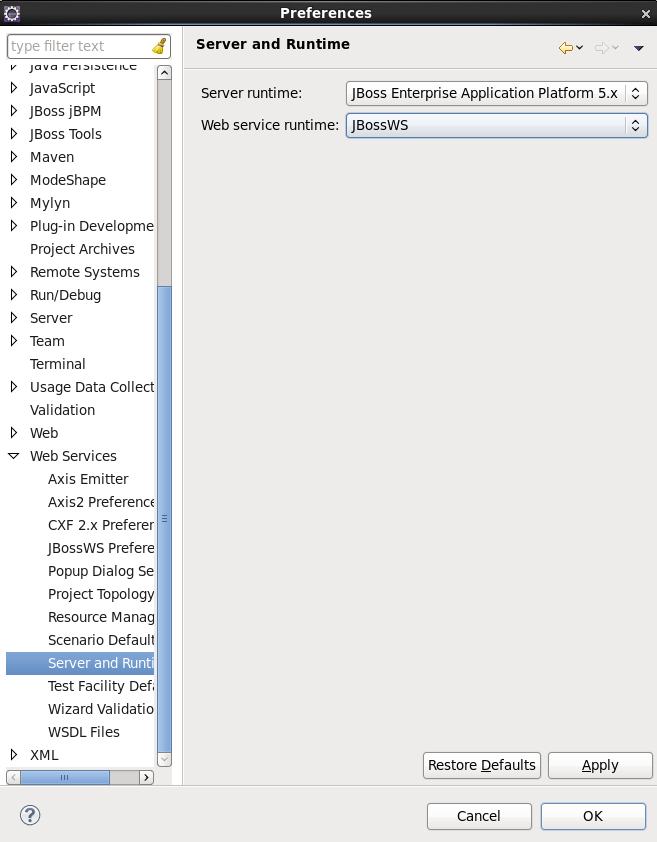Open the Web service runtime combo box
This screenshot has width=657, height=842.
tap(496, 125)
